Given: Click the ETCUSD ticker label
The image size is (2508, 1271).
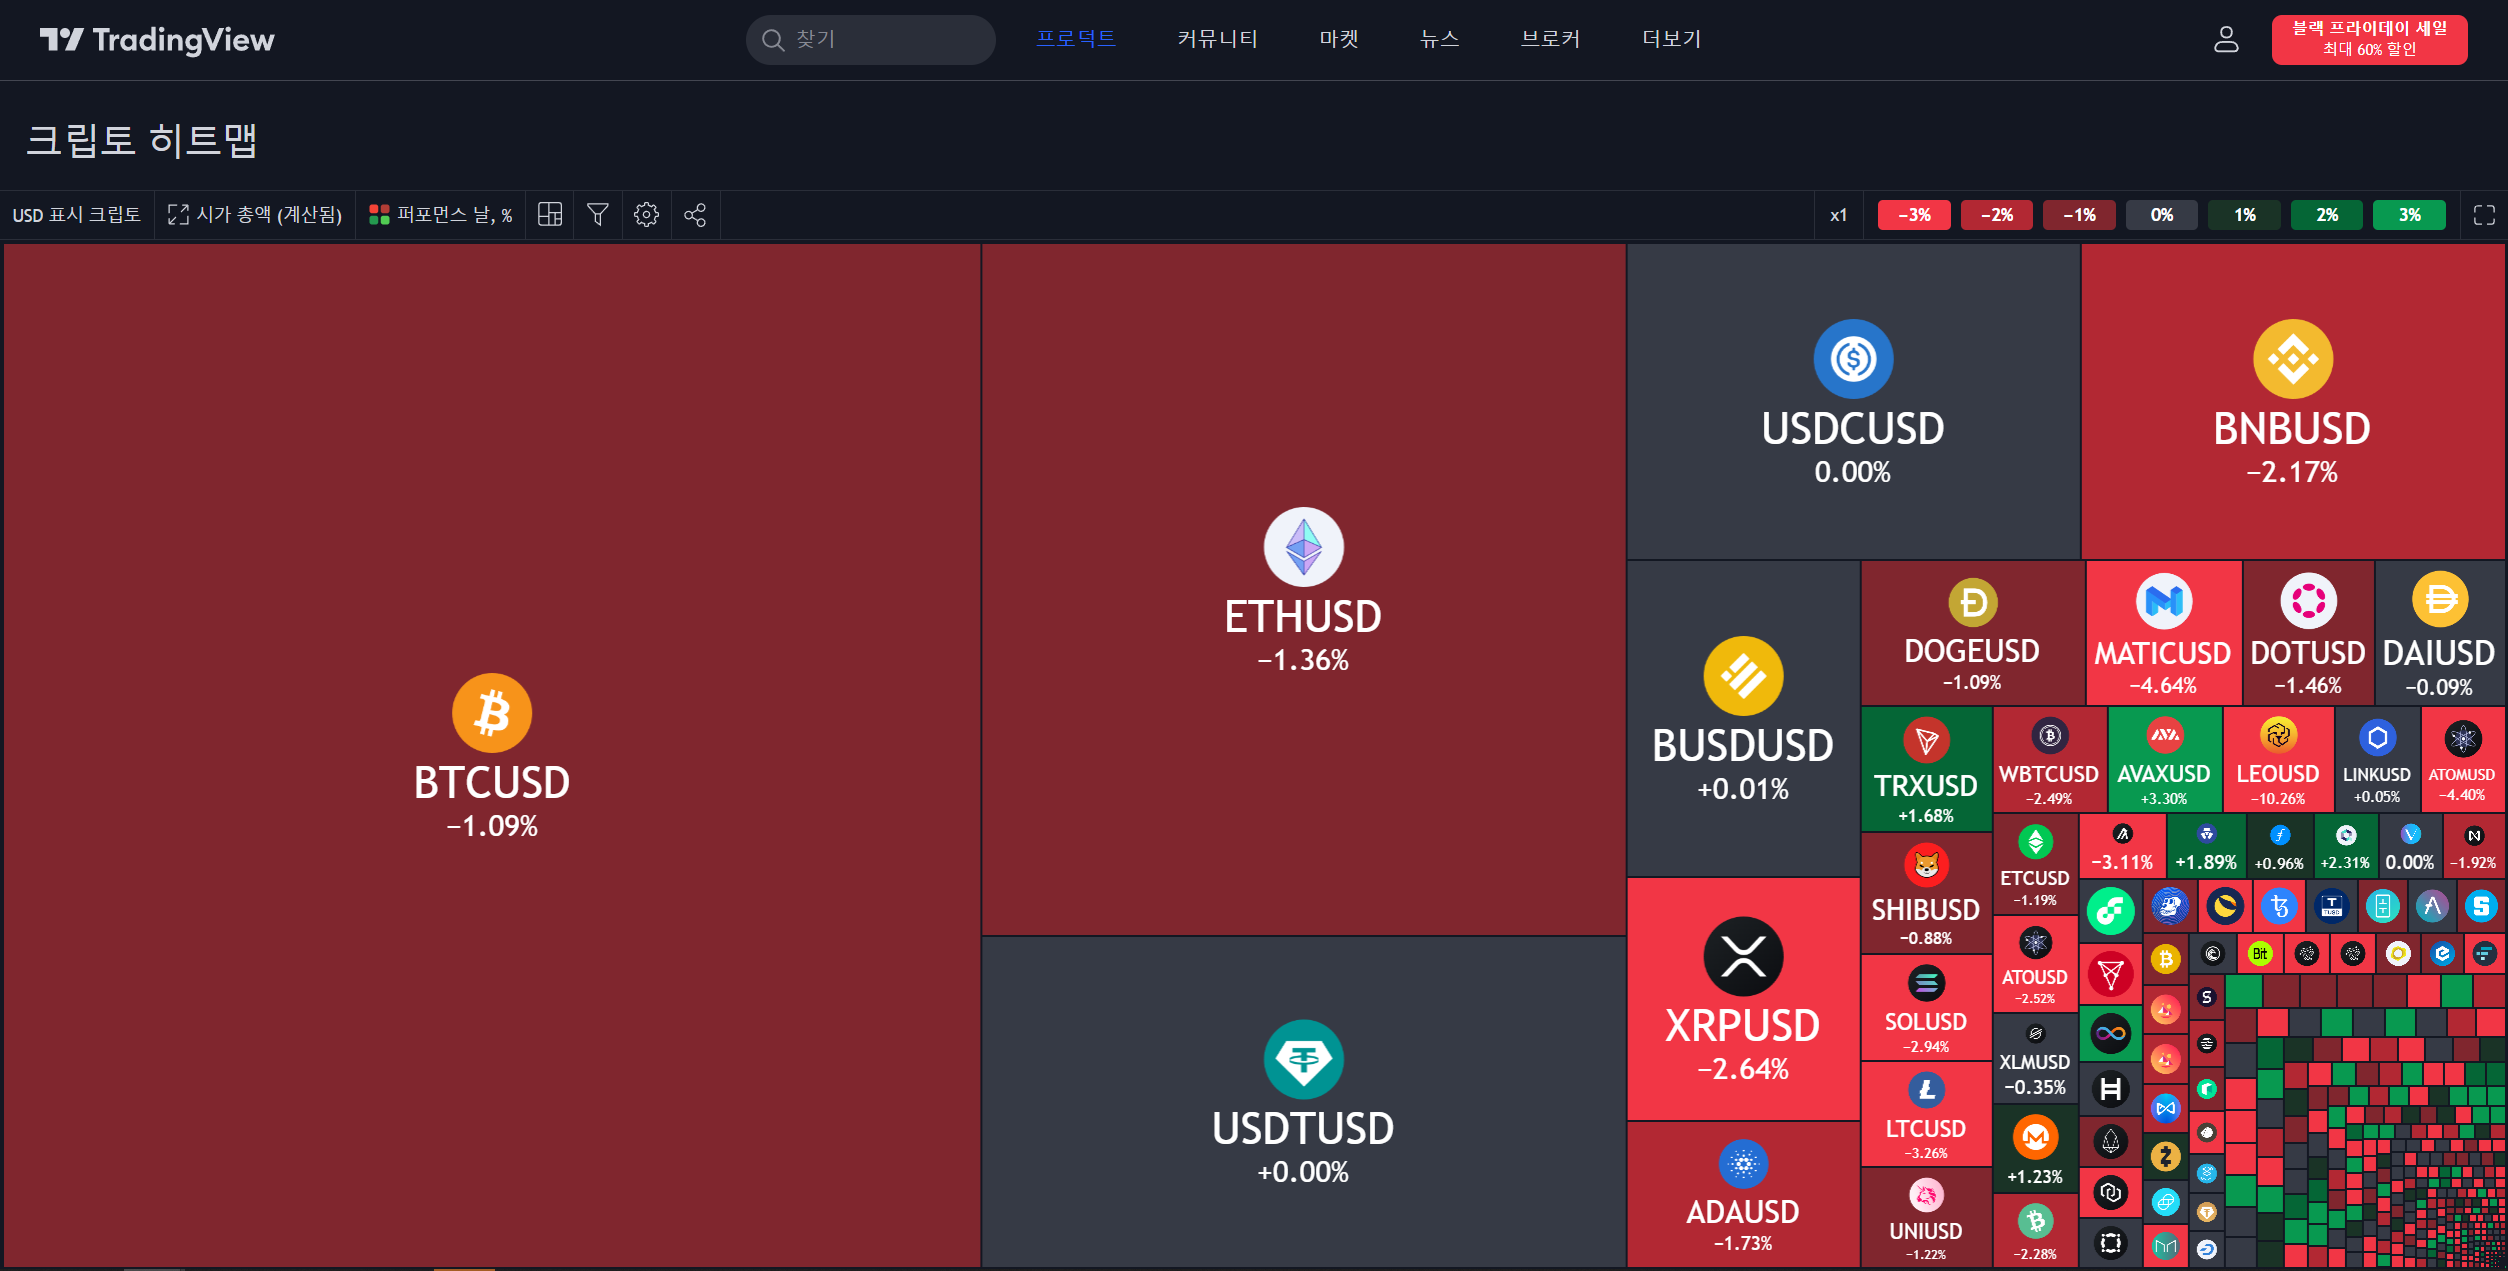Looking at the screenshot, I should click(2035, 878).
